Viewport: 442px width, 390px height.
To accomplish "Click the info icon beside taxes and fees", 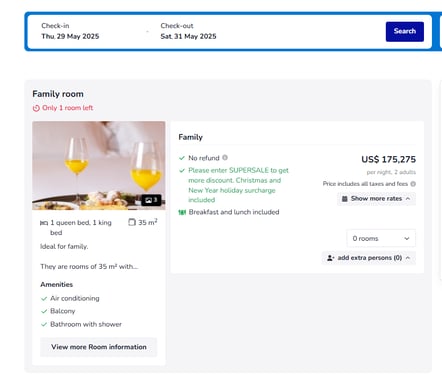I will pos(413,184).
